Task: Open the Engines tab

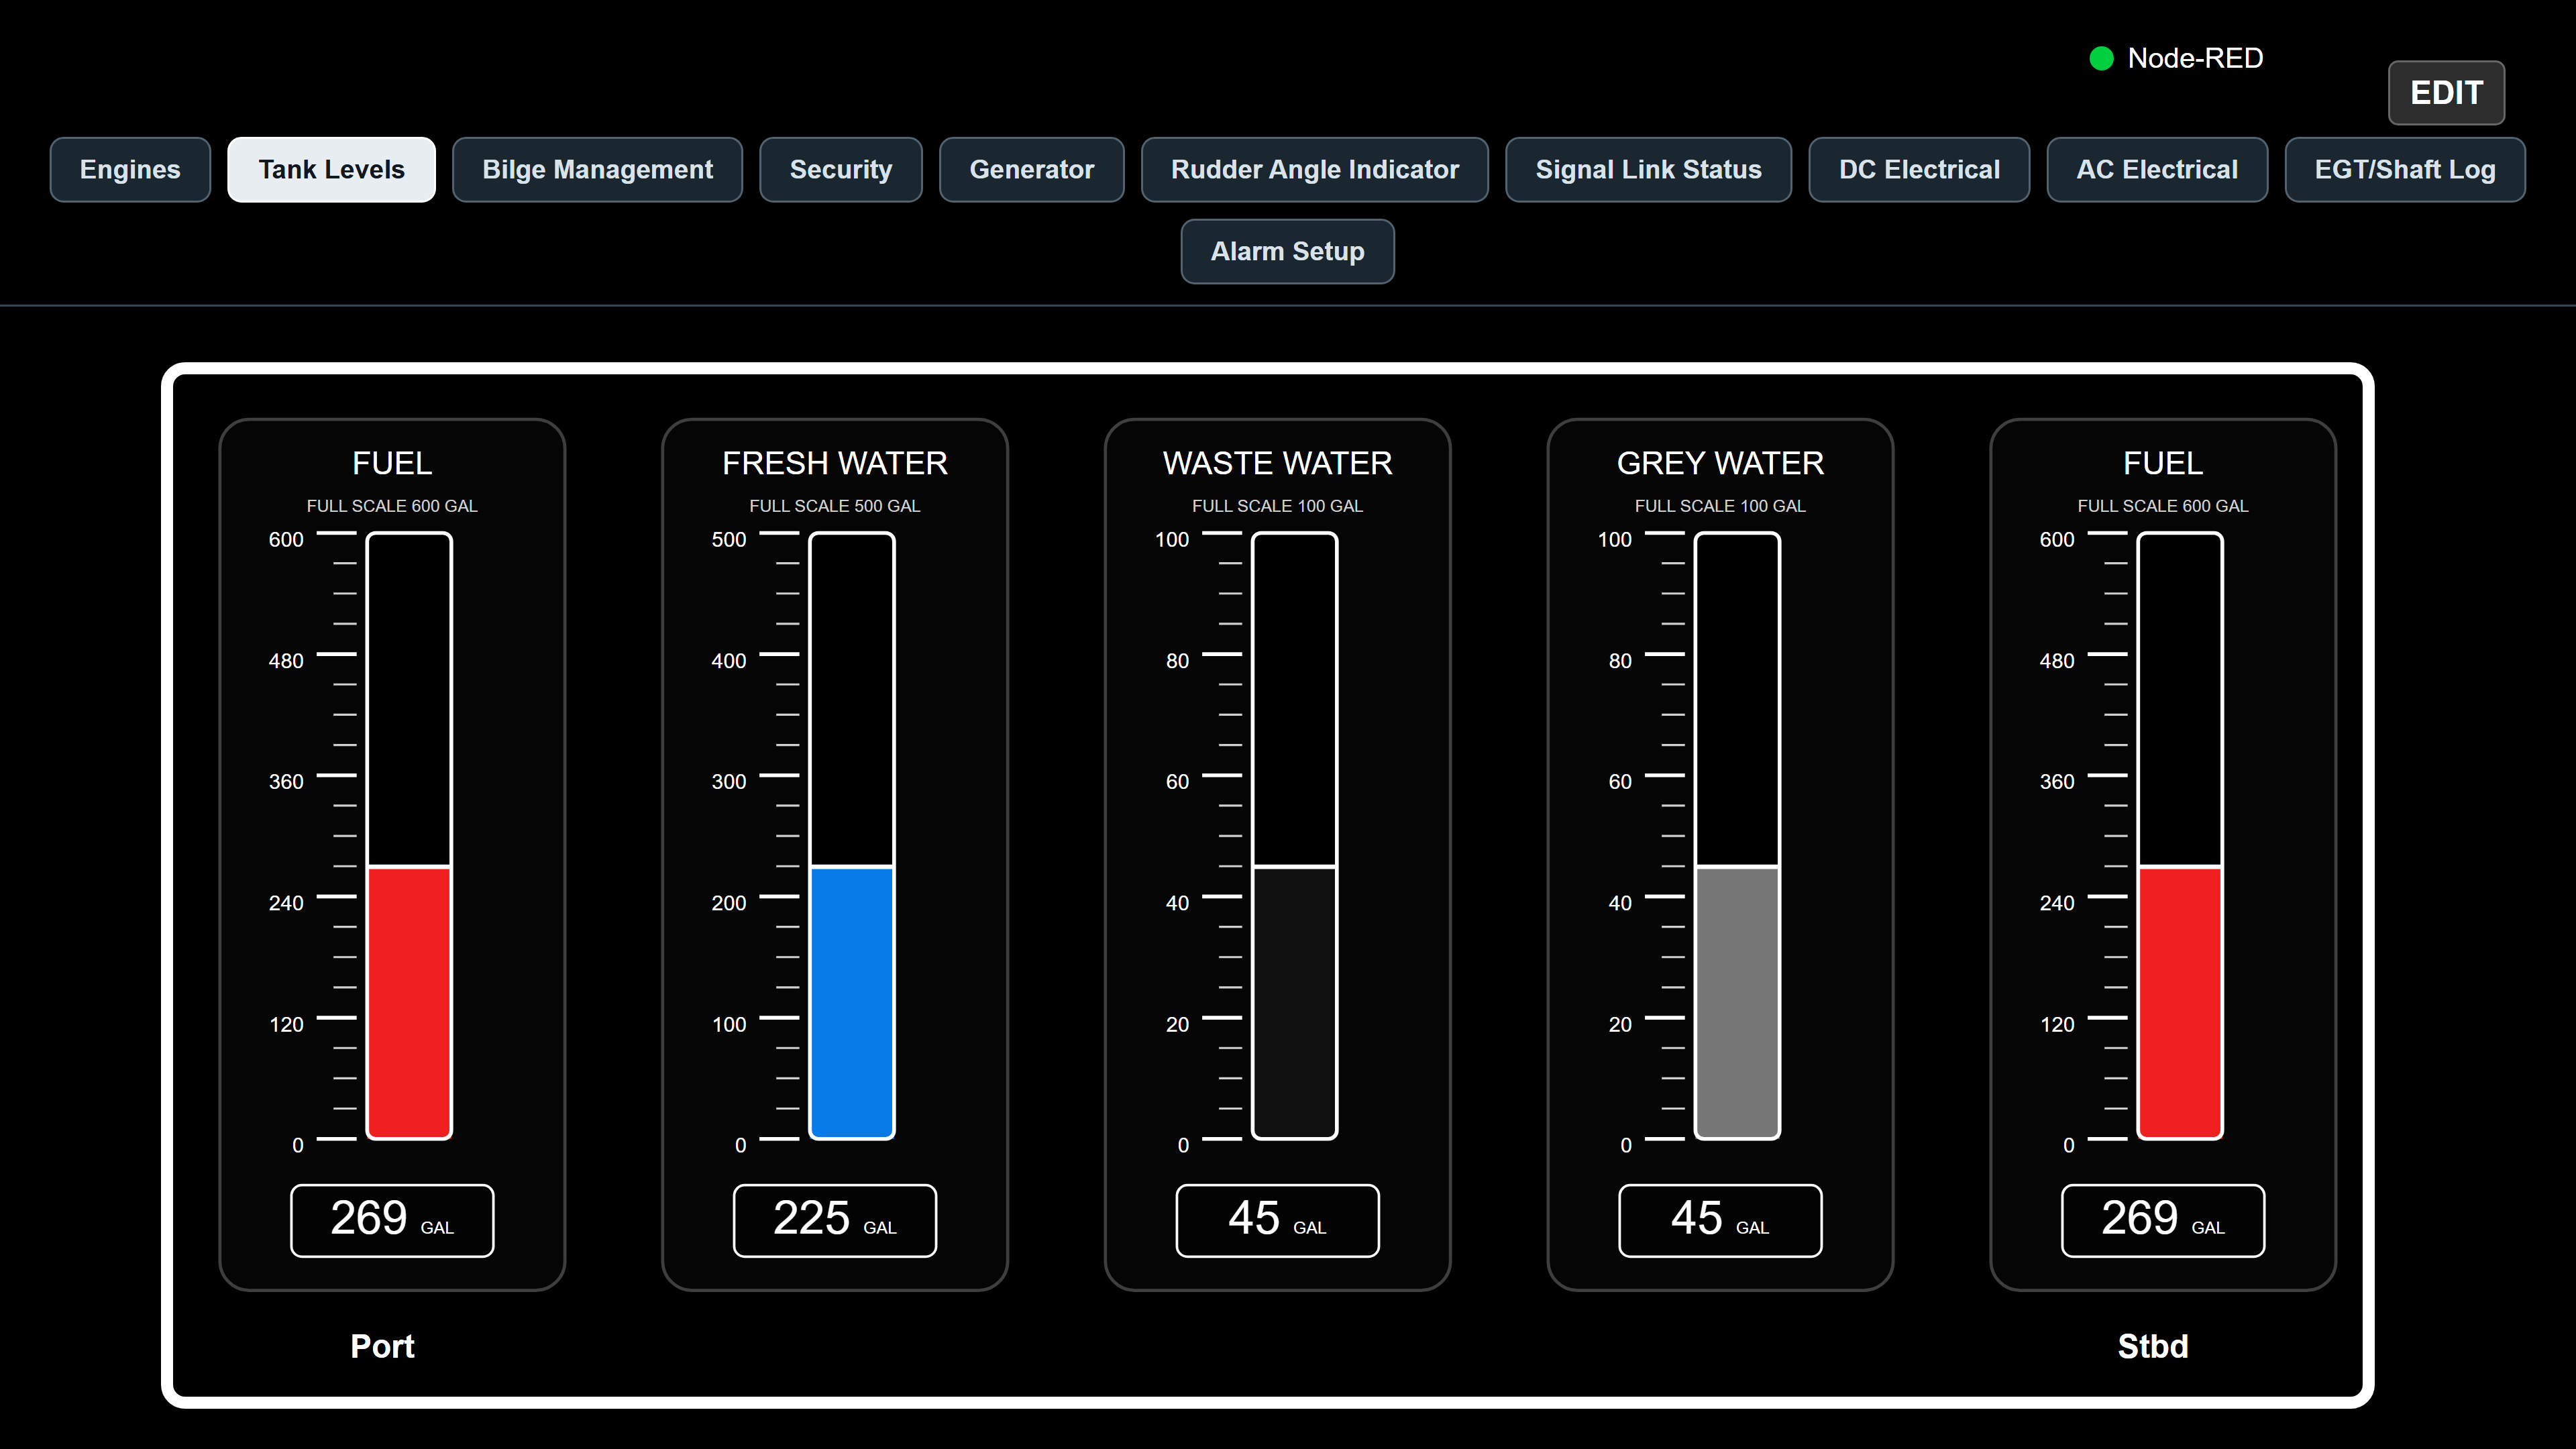Action: (130, 170)
